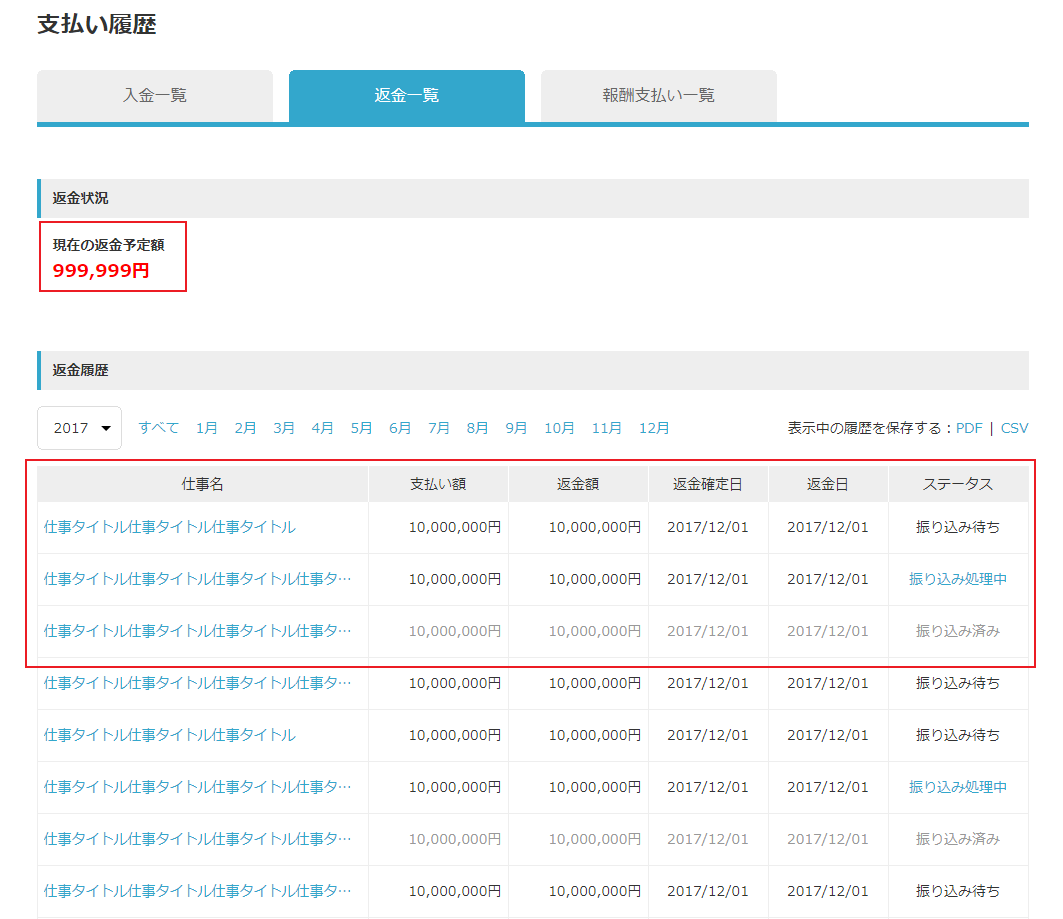Open the job title in the last table row
The width and height of the screenshot is (1063, 919).
197,891
